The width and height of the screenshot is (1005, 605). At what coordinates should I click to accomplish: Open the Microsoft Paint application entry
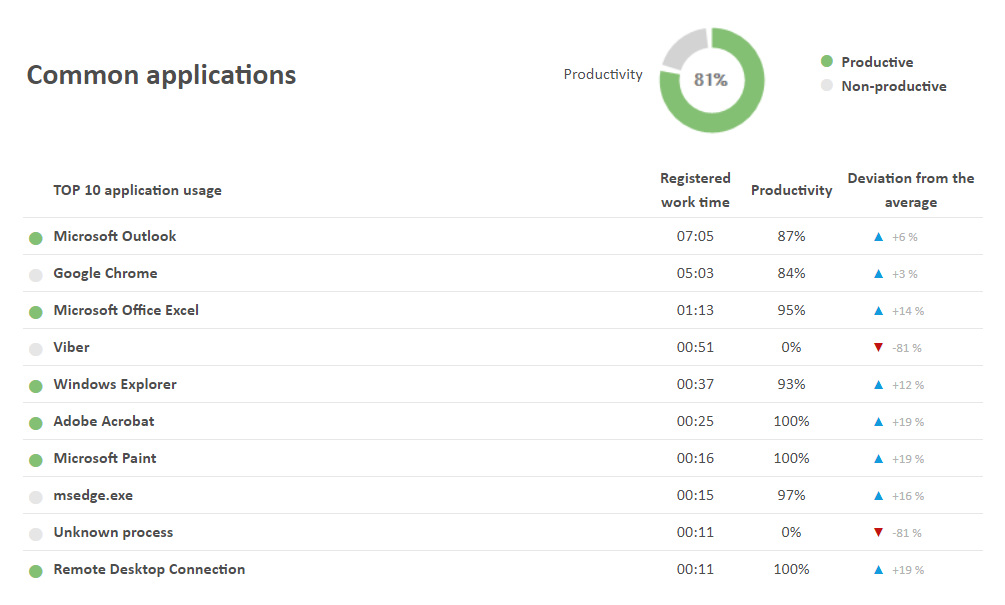[x=105, y=459]
